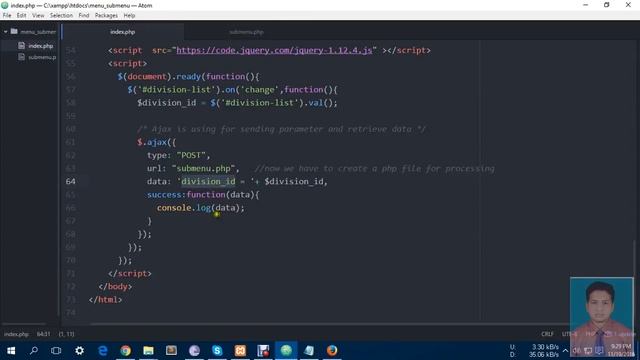This screenshot has height=360, width=640.
Task: Follow the jQuery CDN URL link in code
Action: (274, 50)
